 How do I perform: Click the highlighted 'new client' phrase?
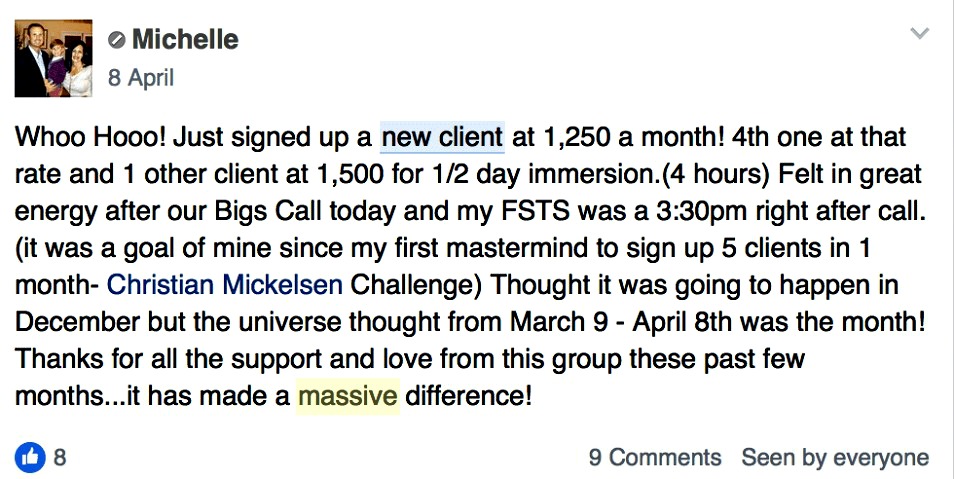pyautogui.click(x=442, y=137)
